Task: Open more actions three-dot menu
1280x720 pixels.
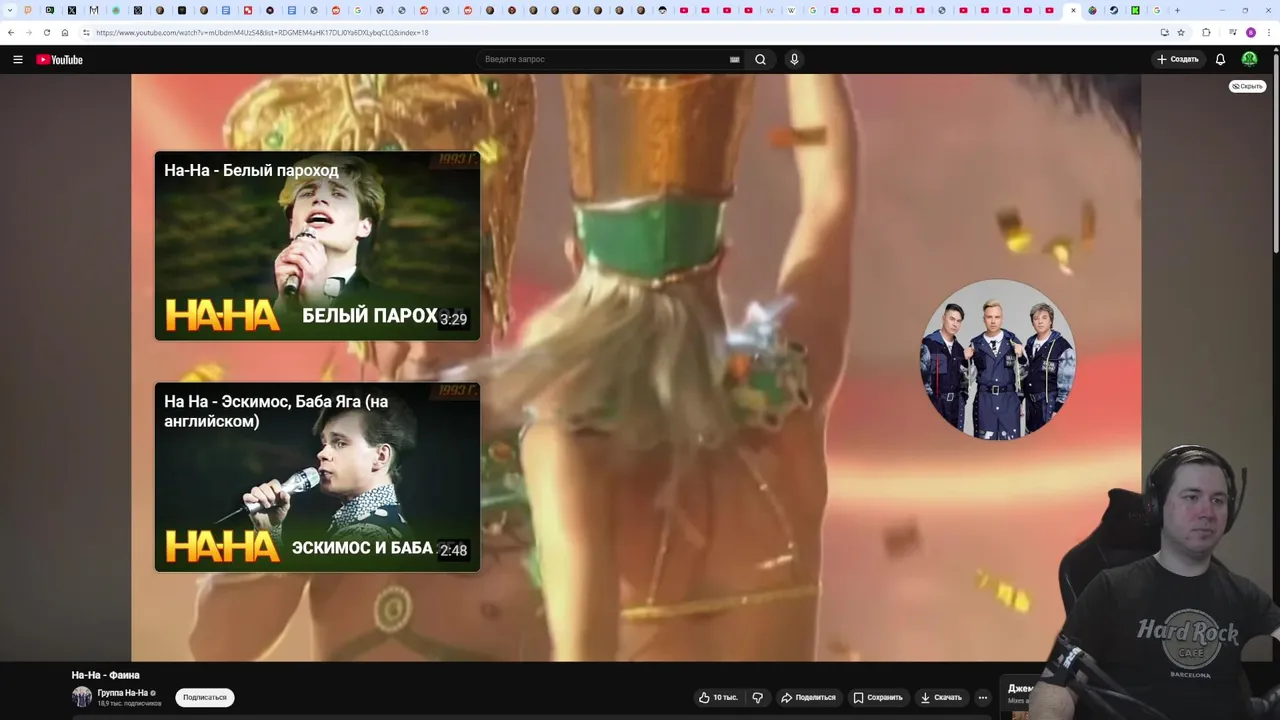Action: click(983, 697)
